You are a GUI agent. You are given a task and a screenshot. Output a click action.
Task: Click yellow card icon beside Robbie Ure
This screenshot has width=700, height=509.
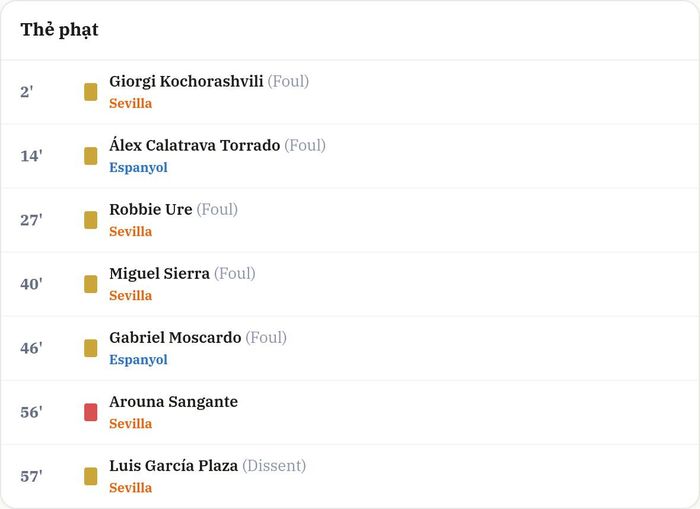click(x=91, y=220)
